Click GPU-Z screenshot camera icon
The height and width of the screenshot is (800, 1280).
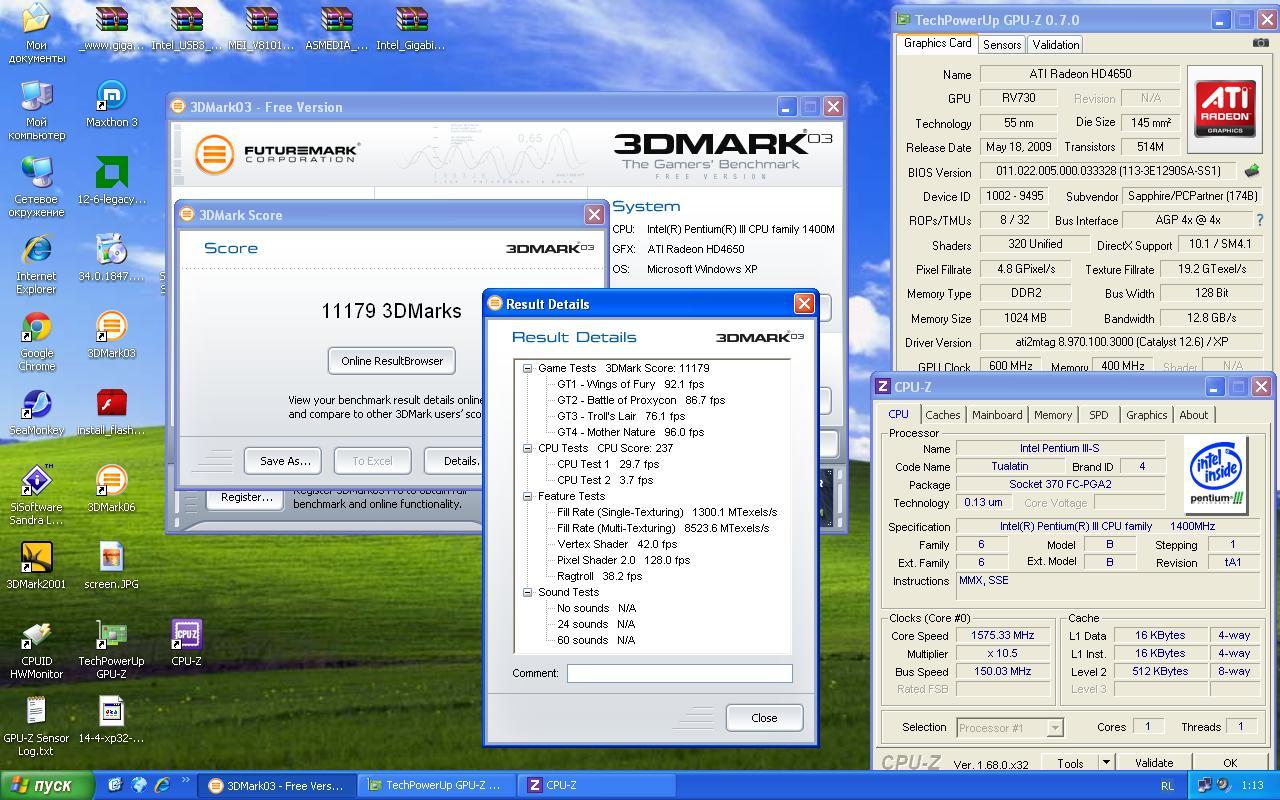tap(1260, 43)
